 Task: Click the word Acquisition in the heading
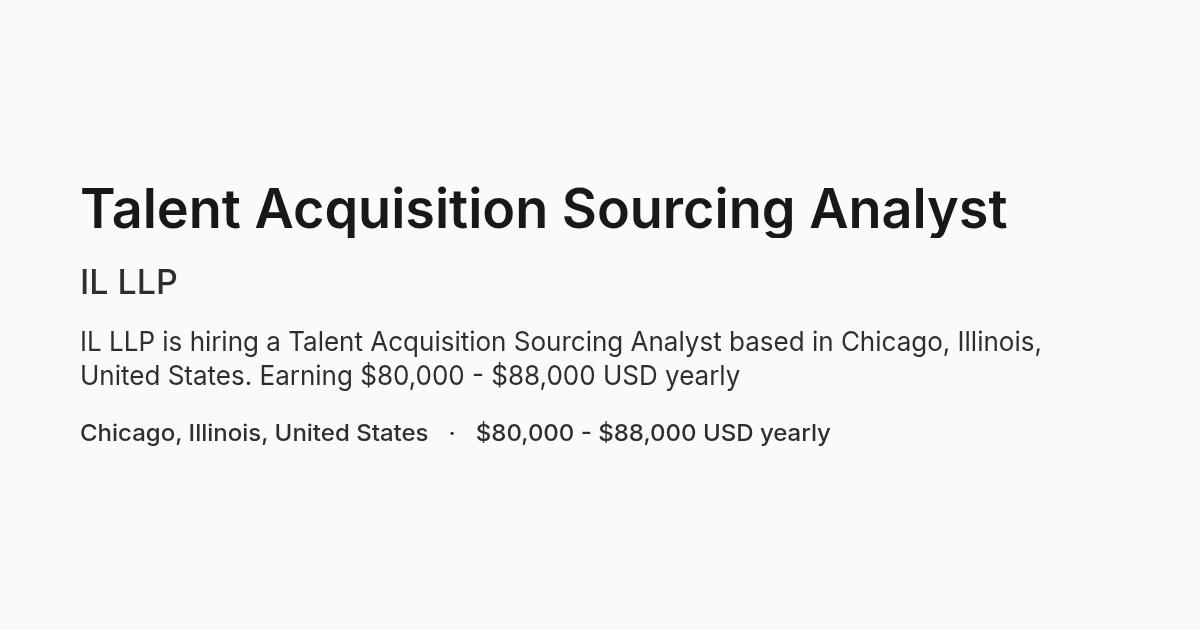coord(401,211)
